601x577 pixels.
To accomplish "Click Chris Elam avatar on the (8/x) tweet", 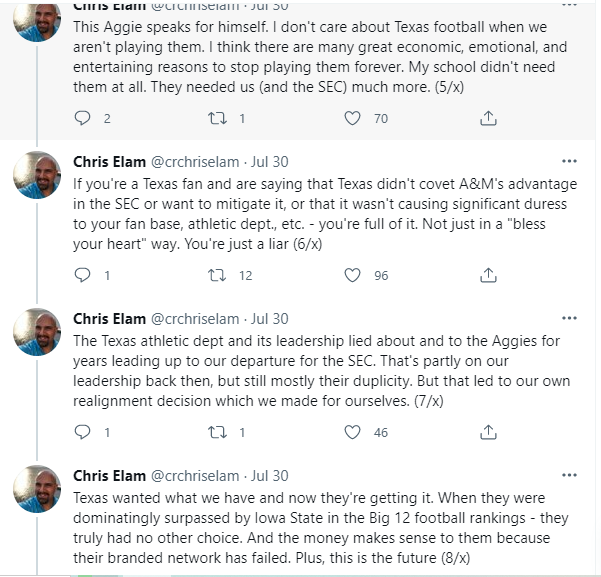I will (37, 489).
